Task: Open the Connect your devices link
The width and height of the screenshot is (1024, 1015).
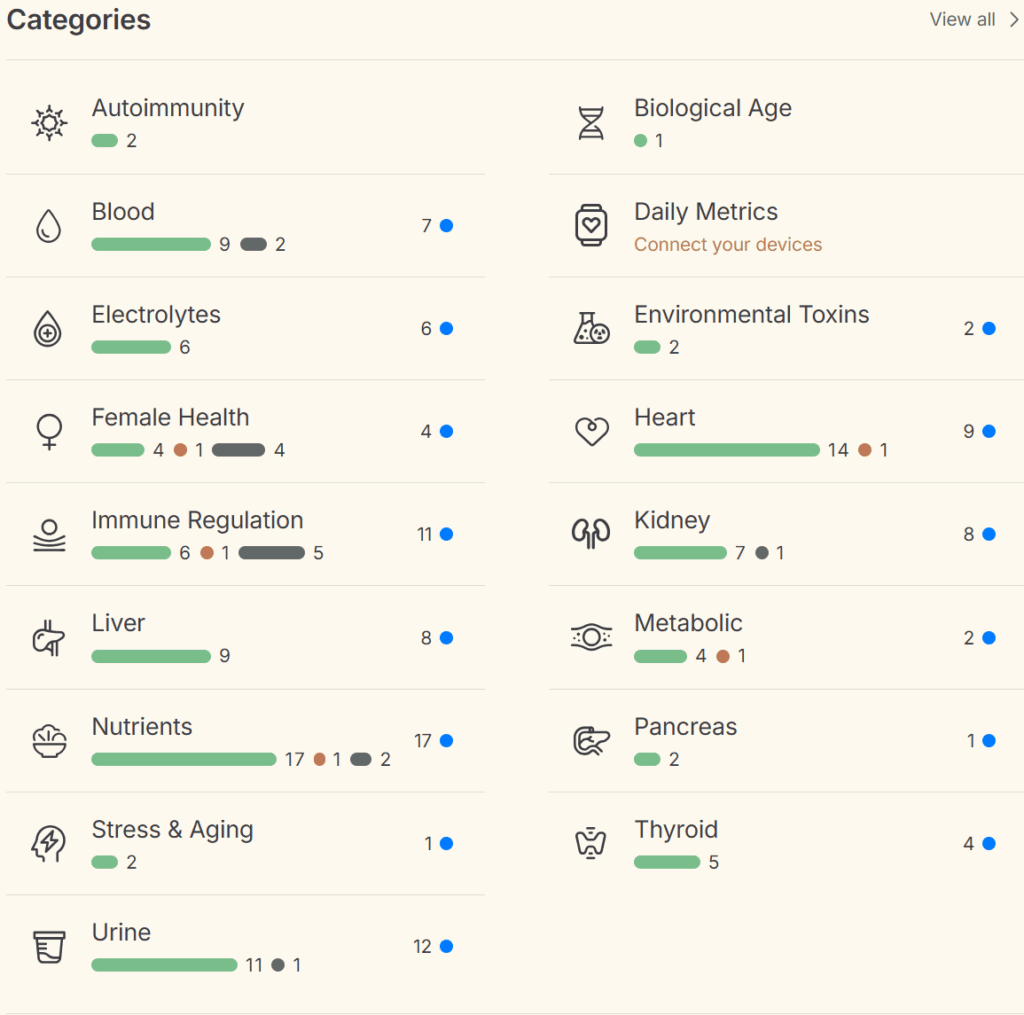Action: pos(728,245)
